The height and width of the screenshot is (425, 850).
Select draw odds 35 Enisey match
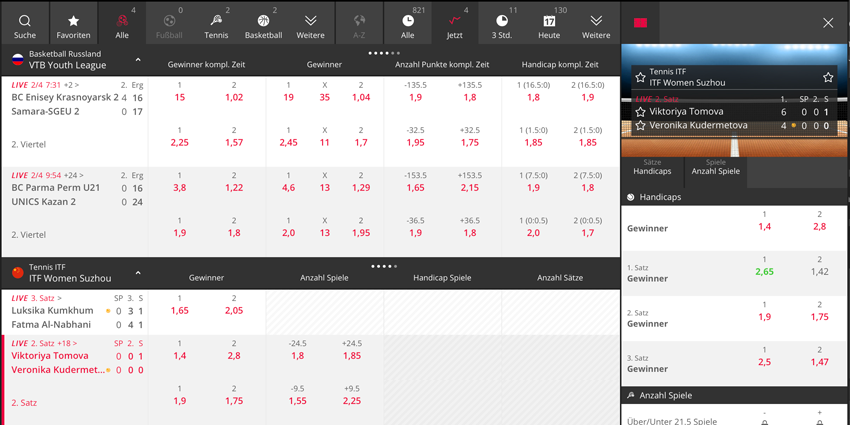click(325, 98)
